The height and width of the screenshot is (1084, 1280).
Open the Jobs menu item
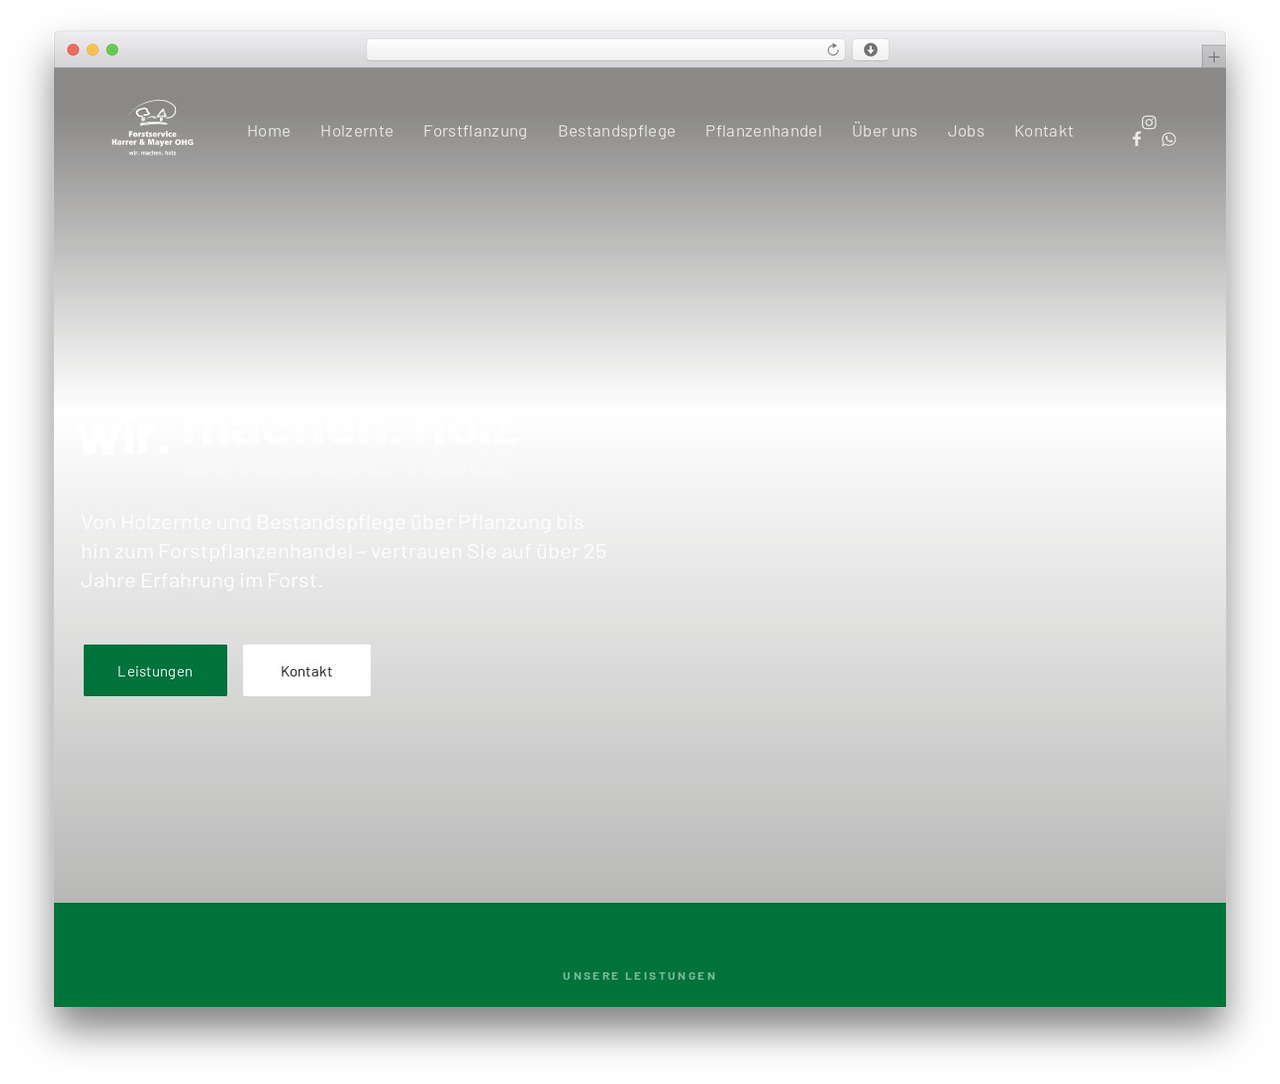(x=966, y=131)
